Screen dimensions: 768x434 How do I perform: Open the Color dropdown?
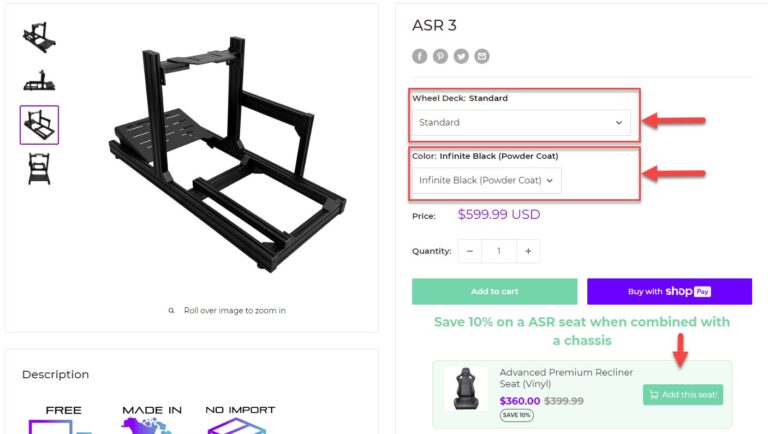(486, 180)
